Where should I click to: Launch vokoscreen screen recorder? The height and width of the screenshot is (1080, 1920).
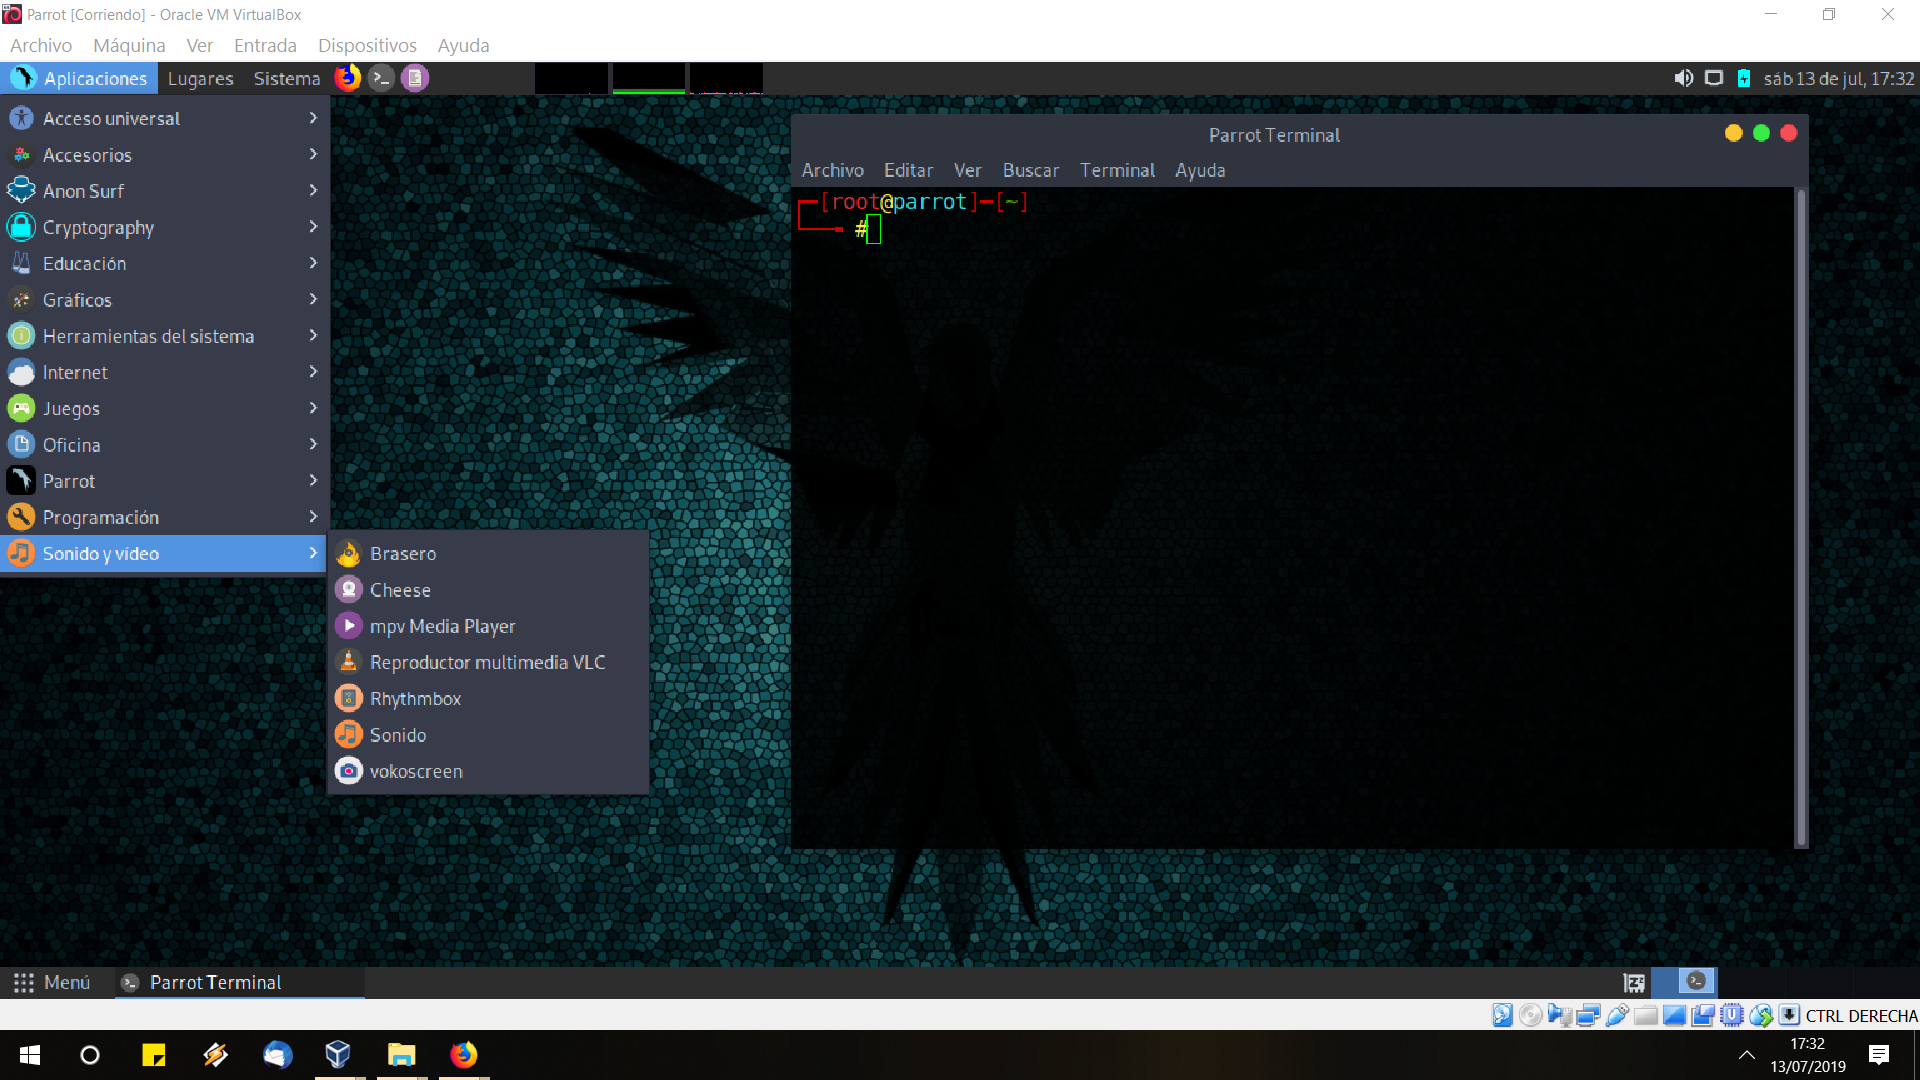(x=489, y=771)
